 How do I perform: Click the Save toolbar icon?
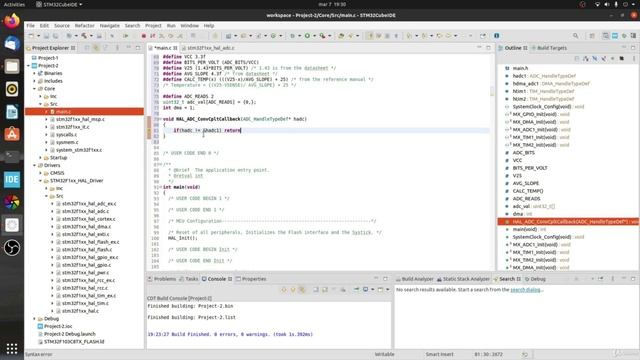tap(46, 36)
